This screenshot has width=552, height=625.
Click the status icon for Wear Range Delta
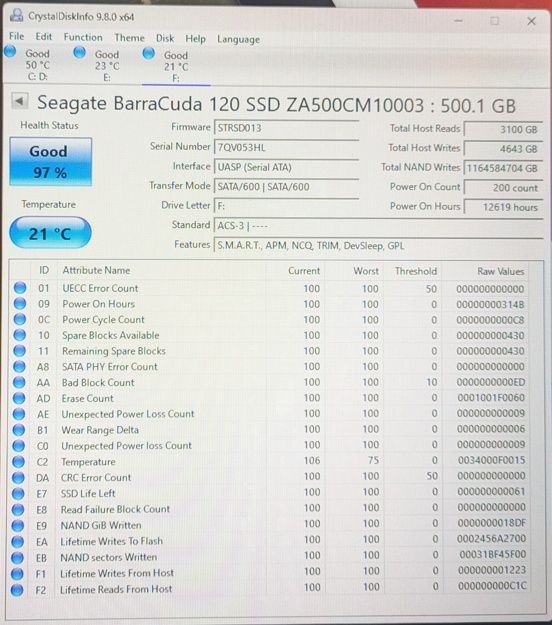click(x=18, y=430)
